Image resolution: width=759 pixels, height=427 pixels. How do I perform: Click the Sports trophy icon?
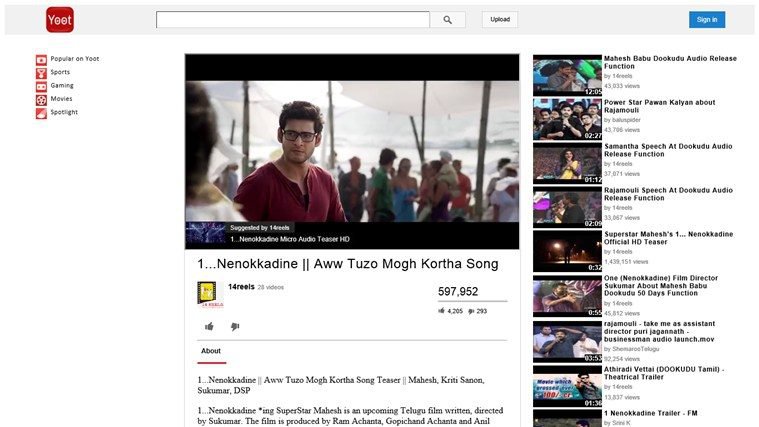point(41,73)
